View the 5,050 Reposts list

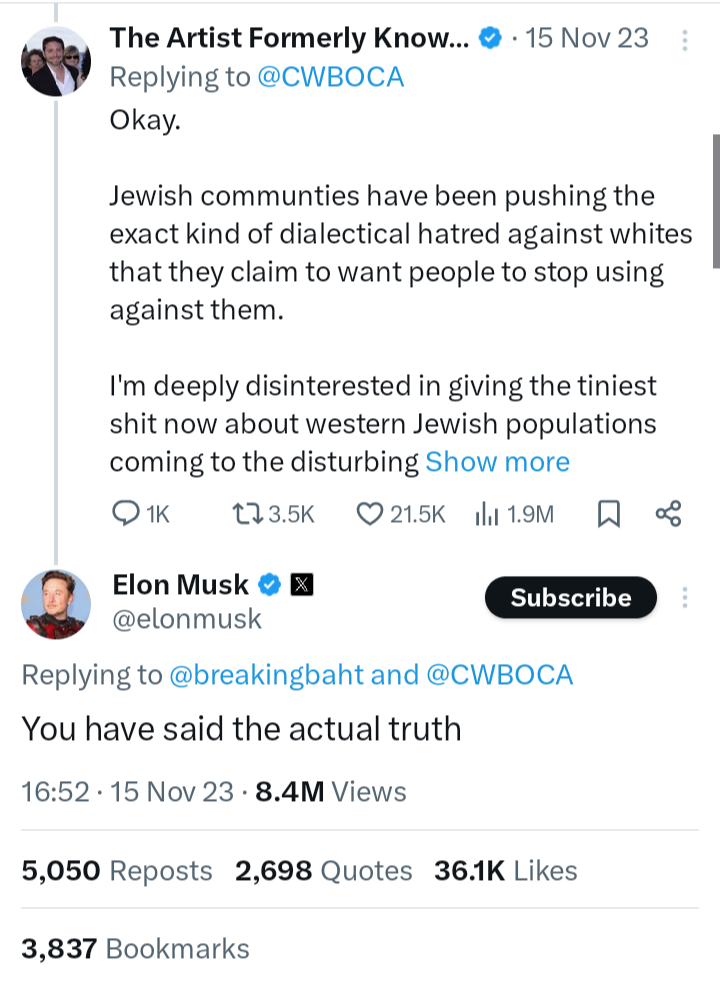point(117,871)
